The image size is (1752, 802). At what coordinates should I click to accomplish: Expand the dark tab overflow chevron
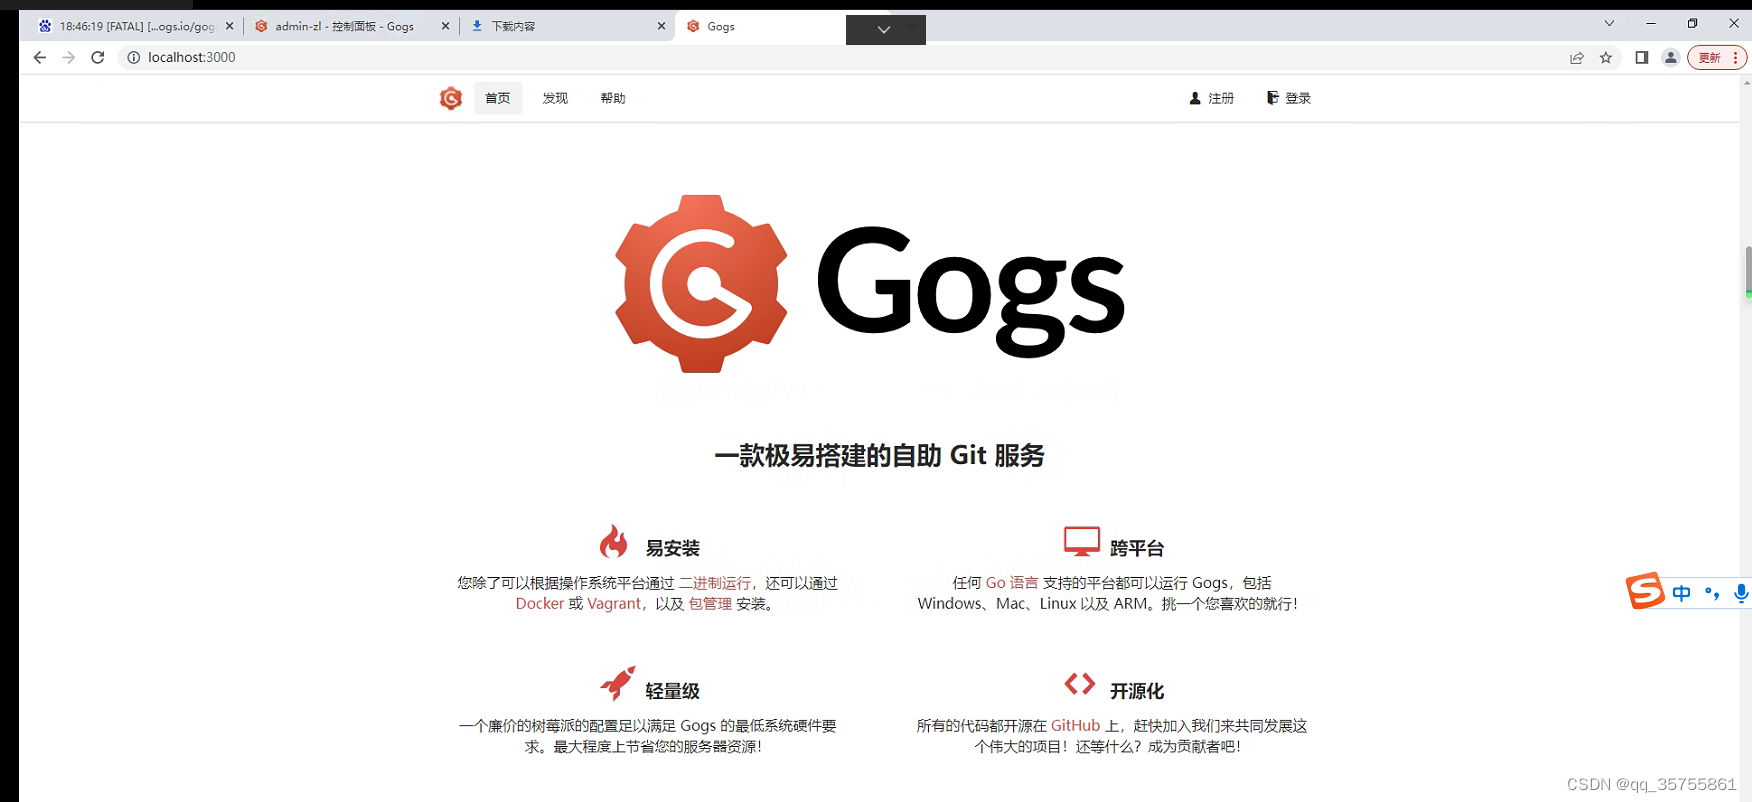tap(885, 30)
